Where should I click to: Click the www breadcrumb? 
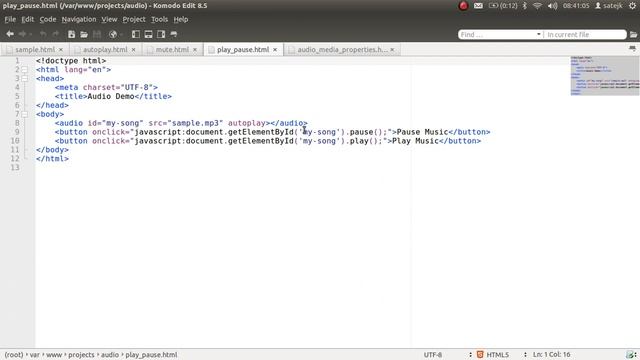54,355
